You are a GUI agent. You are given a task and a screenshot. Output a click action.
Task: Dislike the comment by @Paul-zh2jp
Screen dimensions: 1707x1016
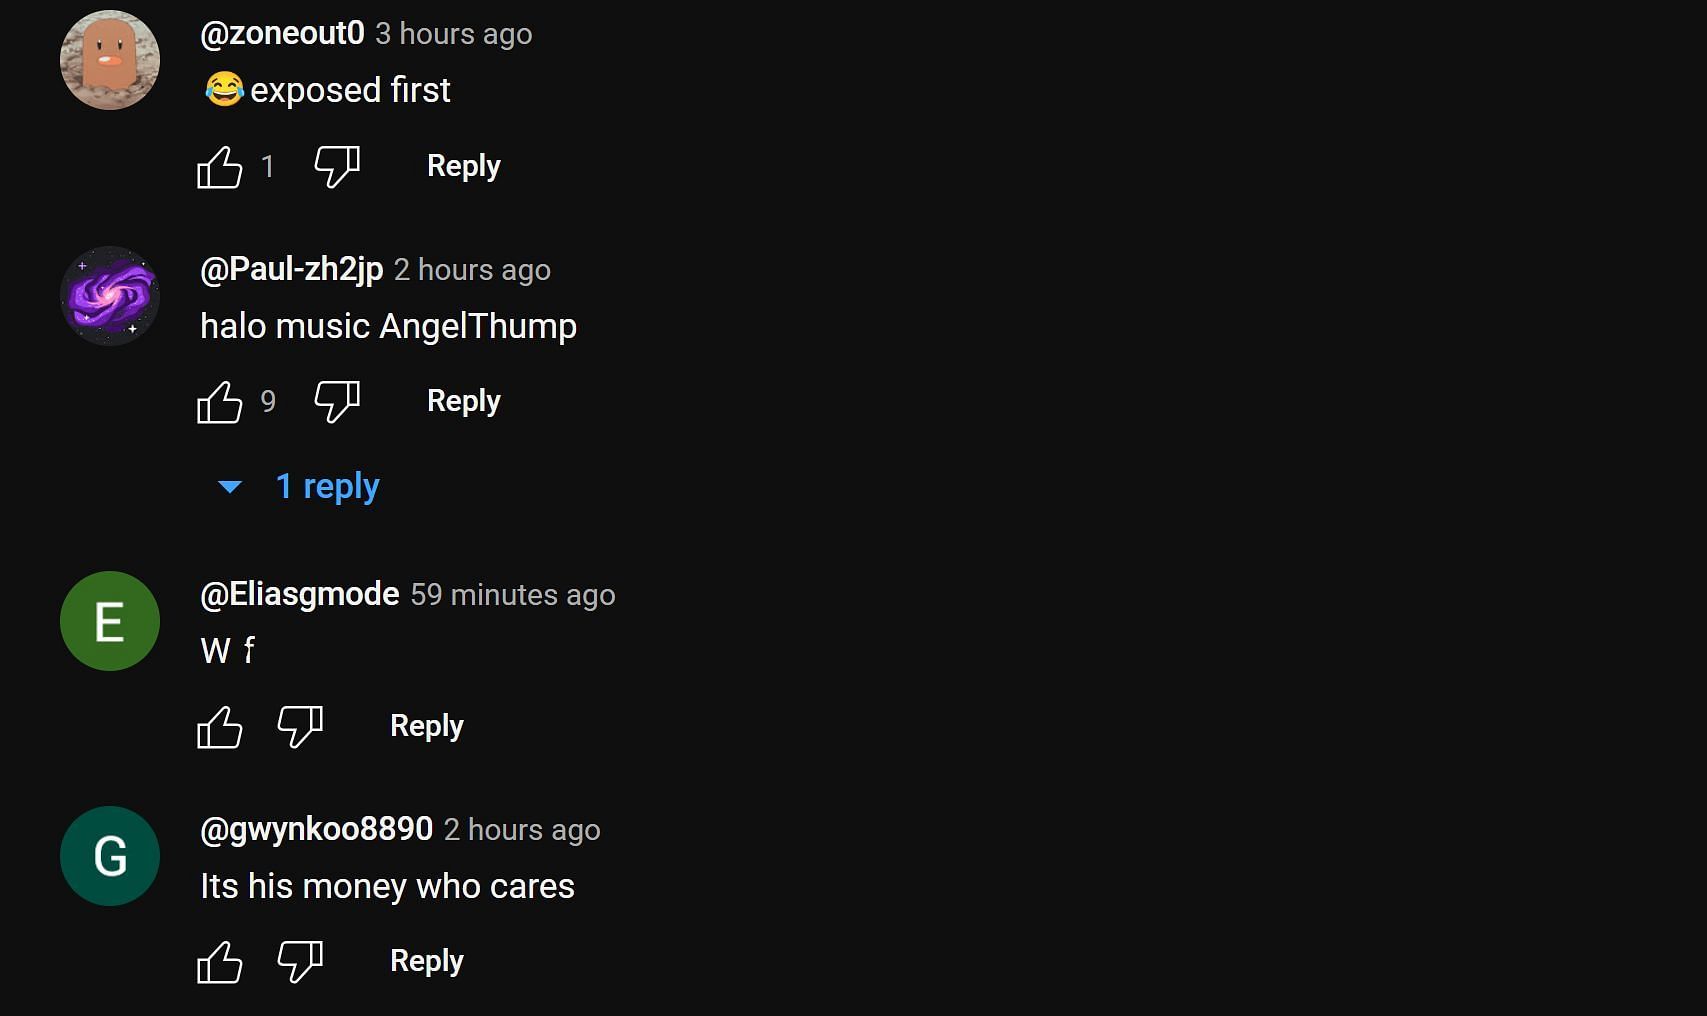pyautogui.click(x=337, y=402)
